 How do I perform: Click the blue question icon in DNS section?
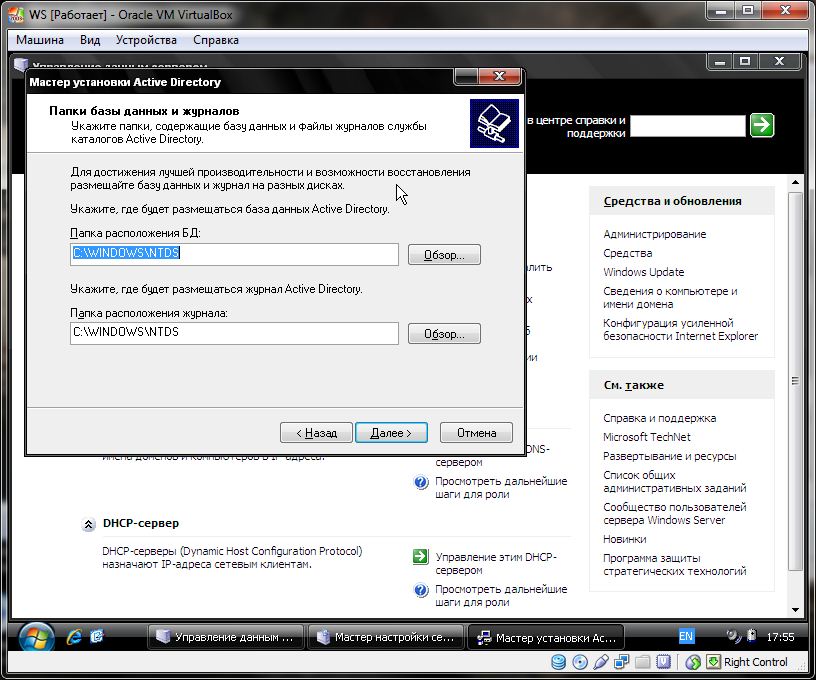(420, 482)
